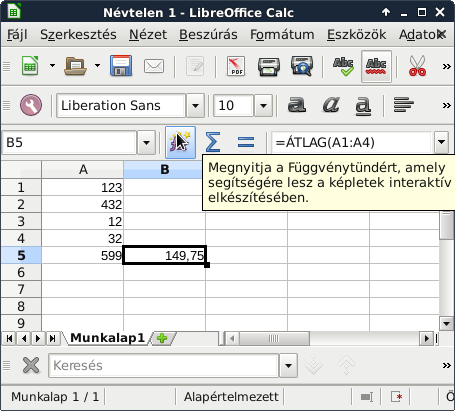Screen dimensions: 455x411
Task: Click into the Keresés search field
Action: [164, 365]
